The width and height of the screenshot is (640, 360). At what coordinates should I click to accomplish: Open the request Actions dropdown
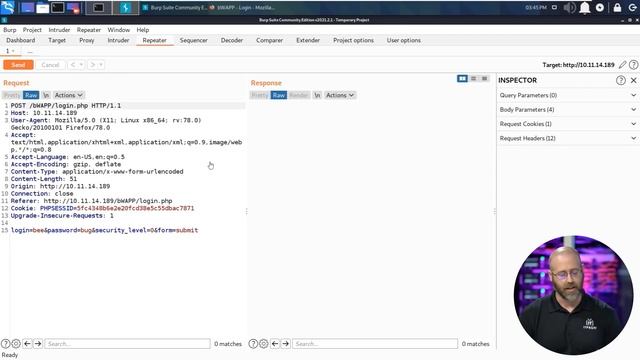(69, 95)
